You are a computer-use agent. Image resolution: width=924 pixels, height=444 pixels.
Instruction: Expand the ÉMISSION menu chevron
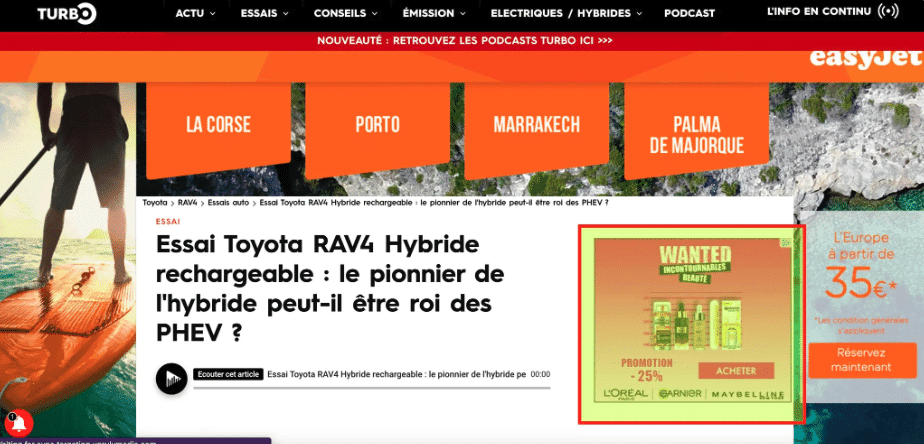pyautogui.click(x=463, y=13)
